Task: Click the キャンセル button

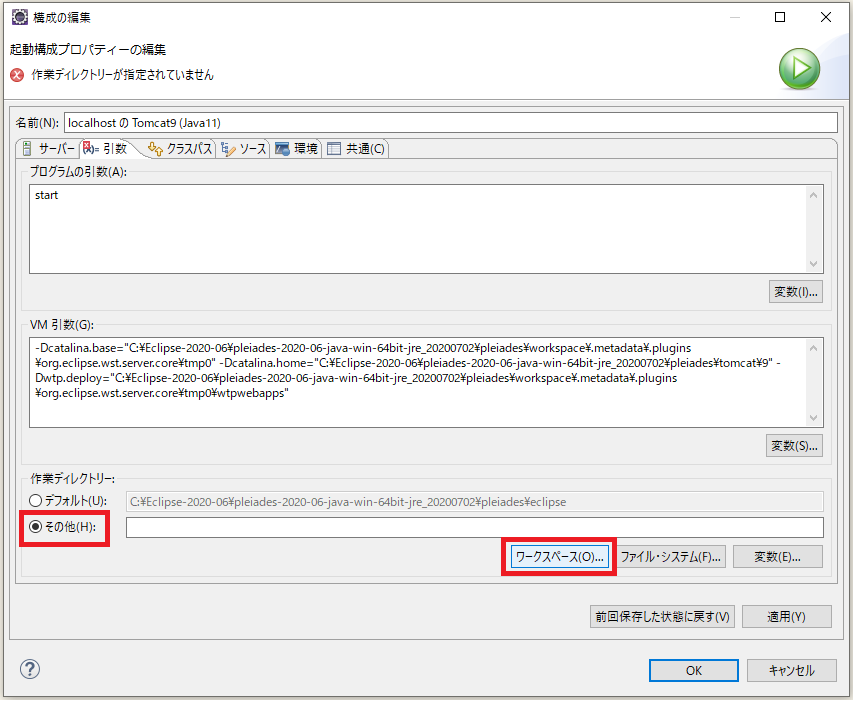Action: pyautogui.click(x=792, y=671)
